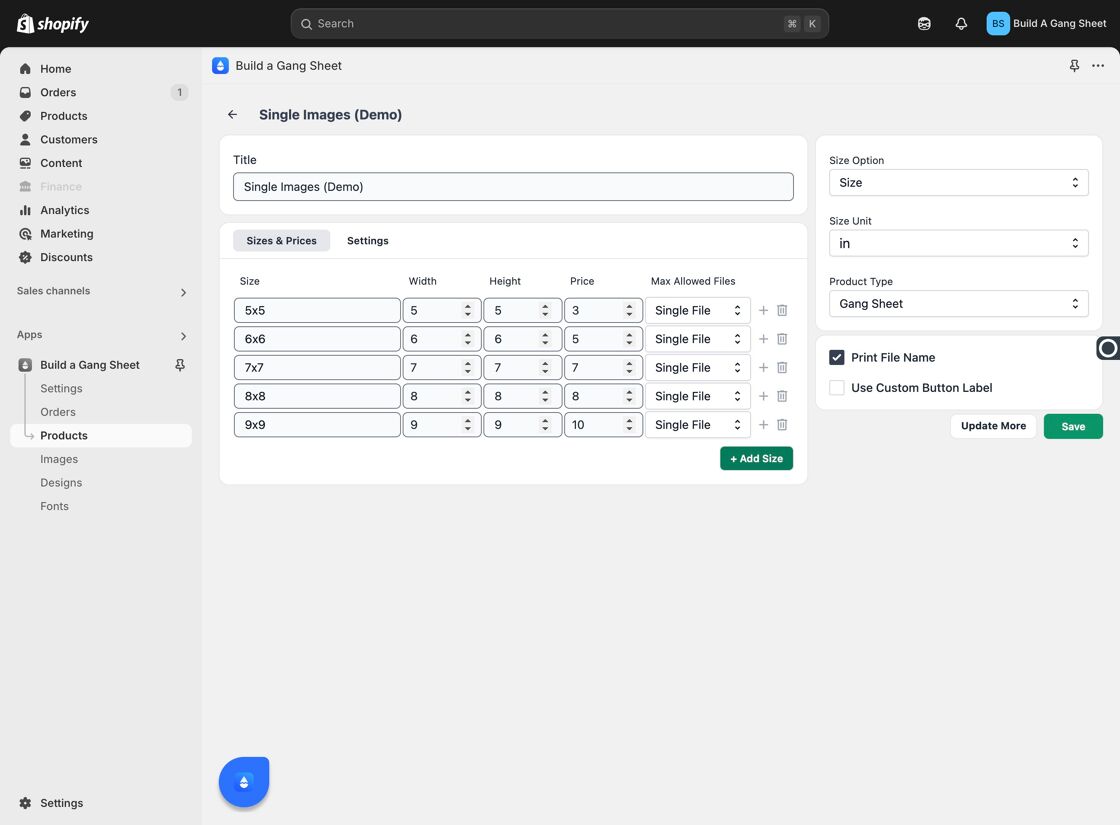Click the Title input field

(x=513, y=186)
